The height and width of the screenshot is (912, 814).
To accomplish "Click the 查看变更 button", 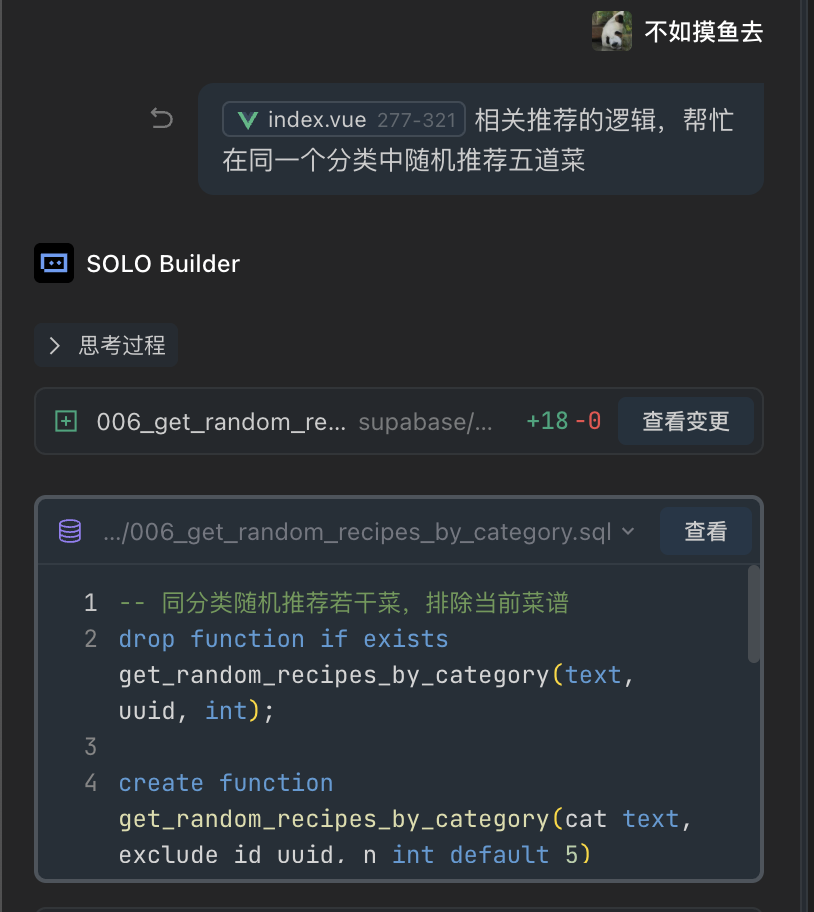I will (x=685, y=421).
